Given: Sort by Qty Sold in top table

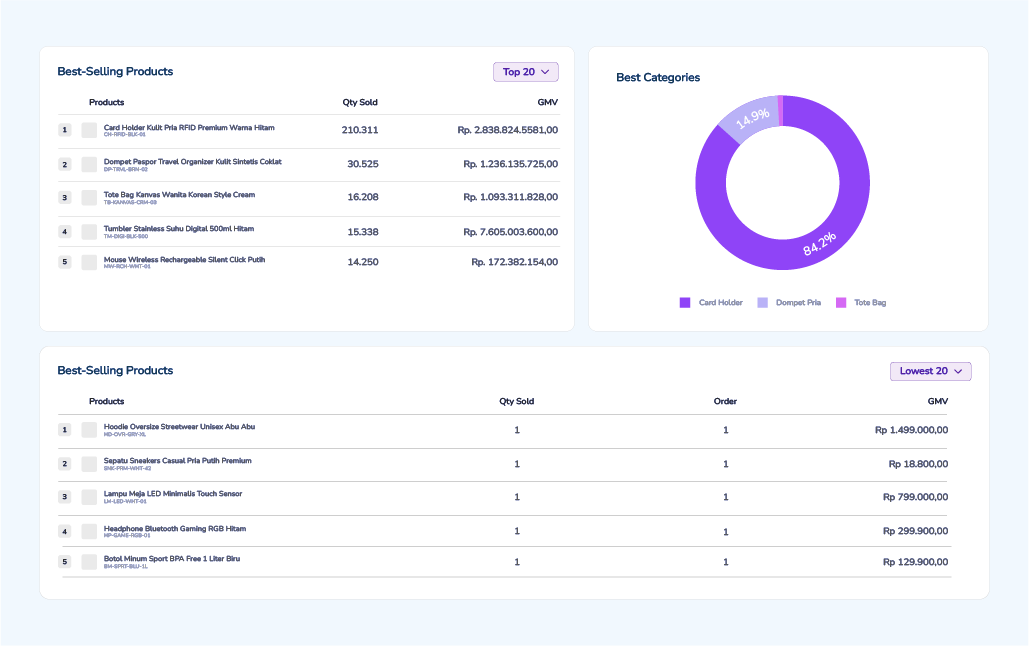Looking at the screenshot, I should [x=360, y=102].
